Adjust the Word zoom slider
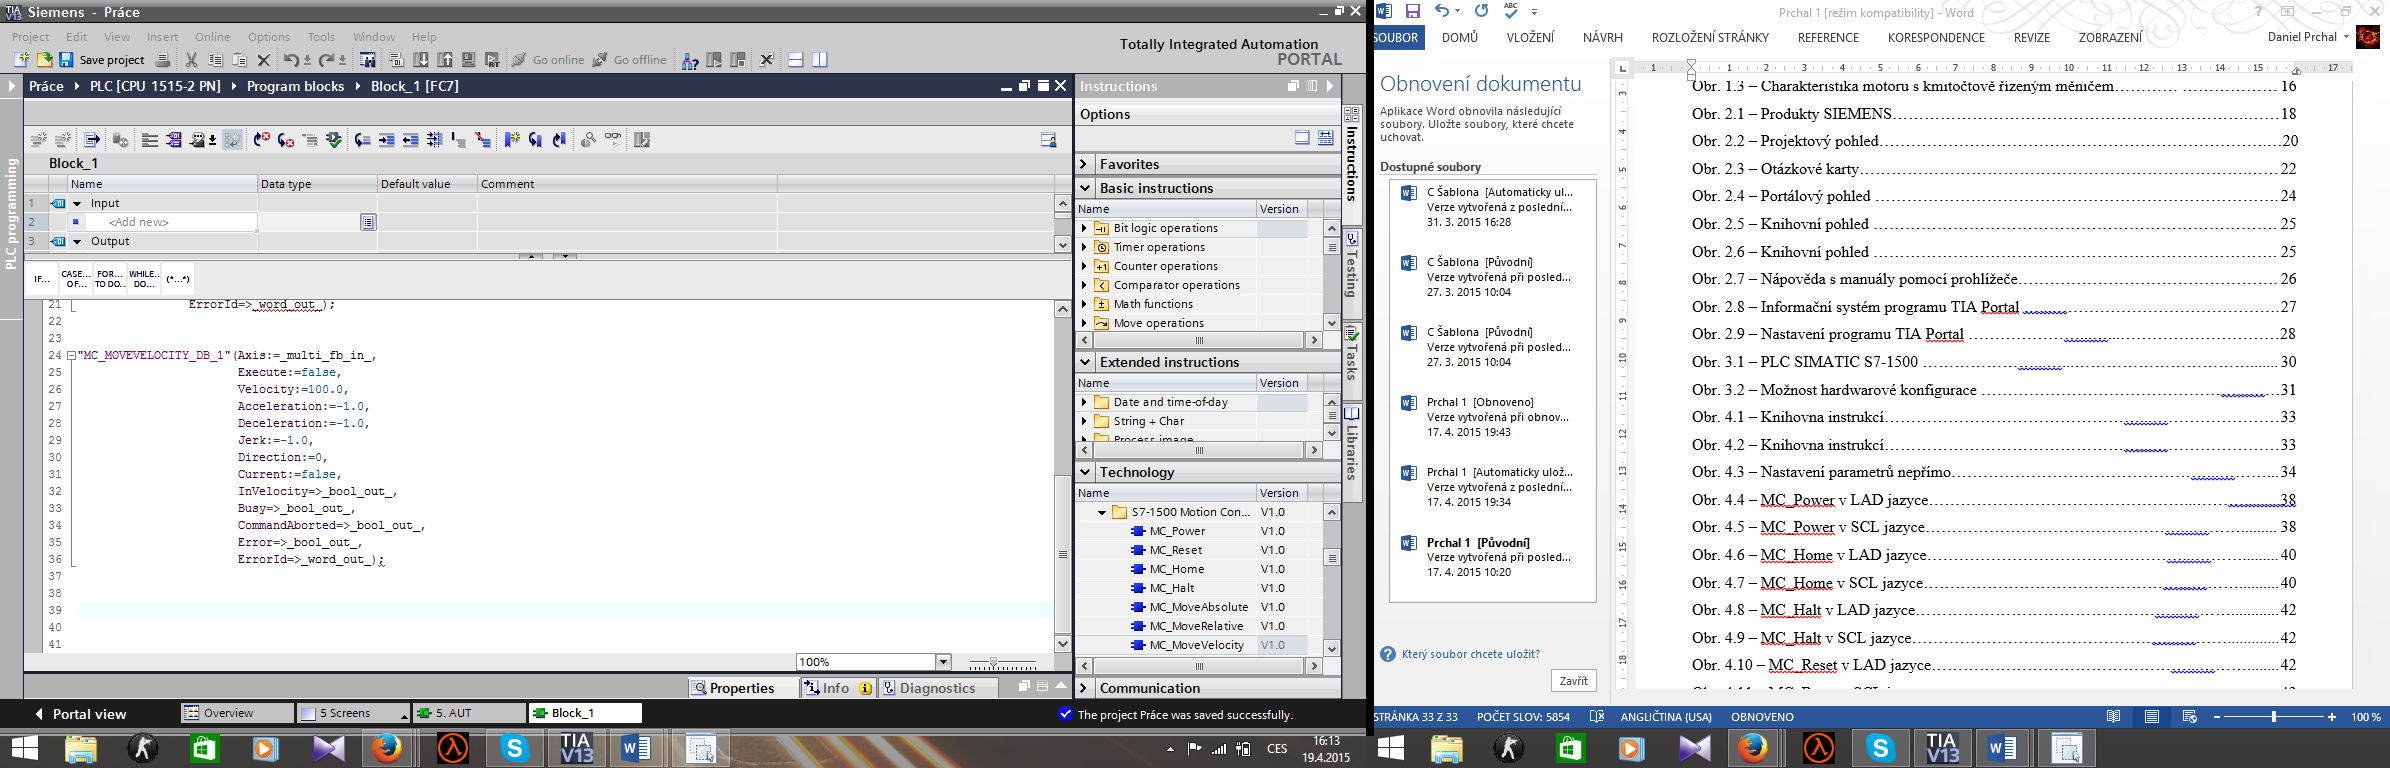 (x=2274, y=717)
